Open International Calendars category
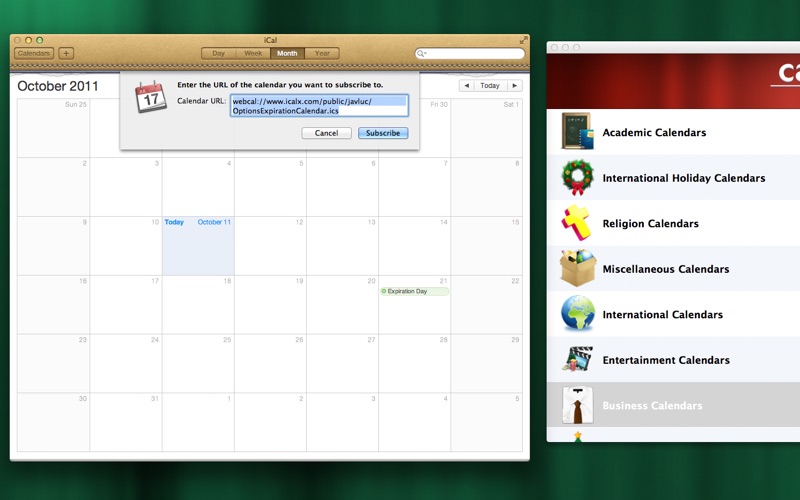 tap(673, 314)
